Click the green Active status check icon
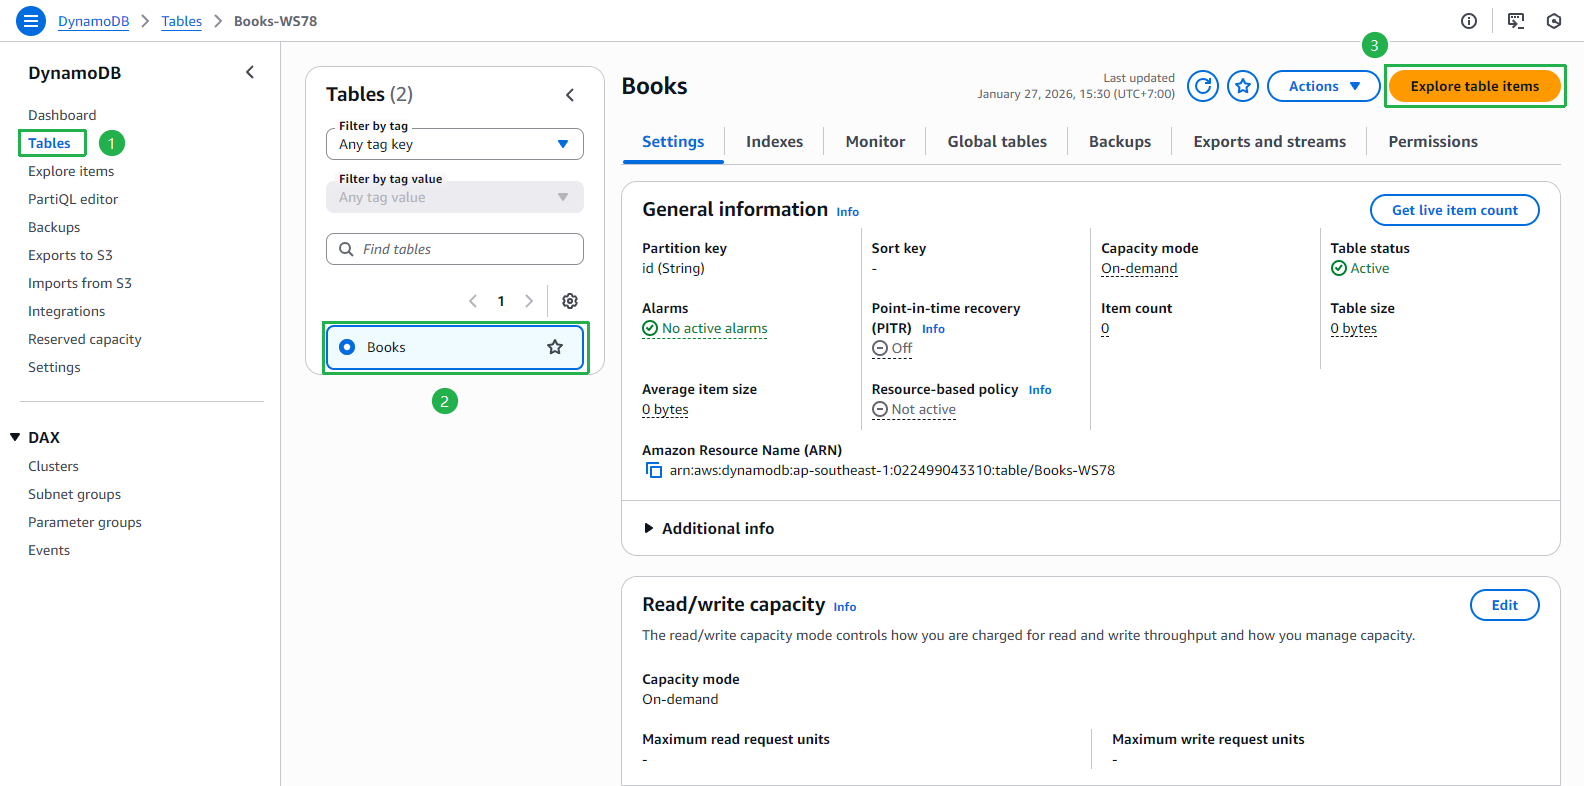 coord(1339,268)
